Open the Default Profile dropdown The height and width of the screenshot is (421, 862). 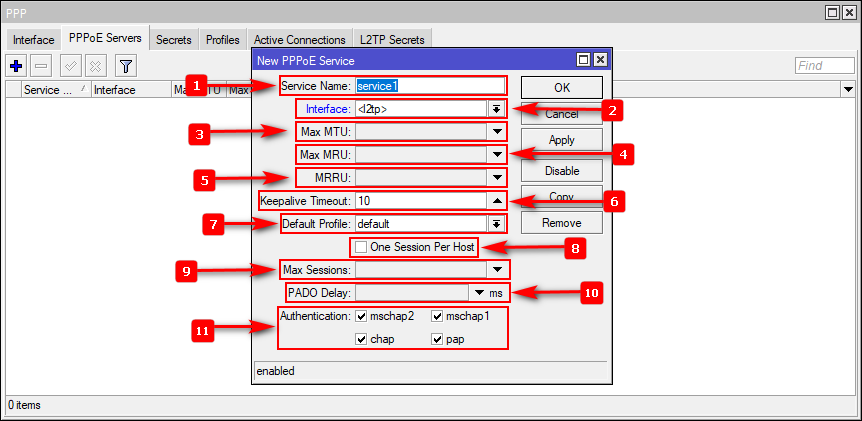(495, 223)
